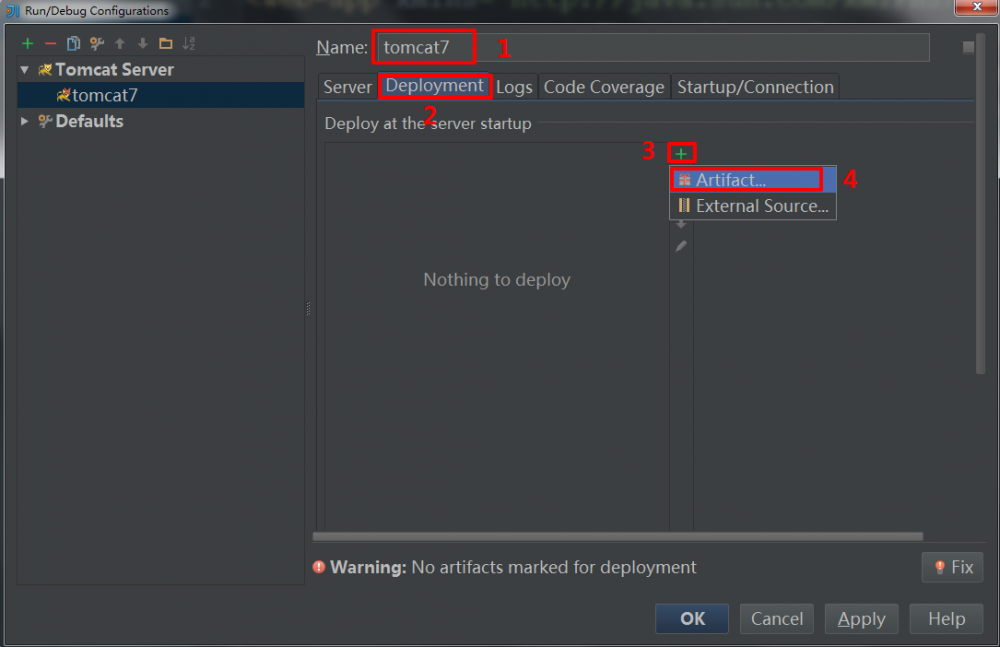
Task: Sort configurations alphabetically
Action: point(188,43)
